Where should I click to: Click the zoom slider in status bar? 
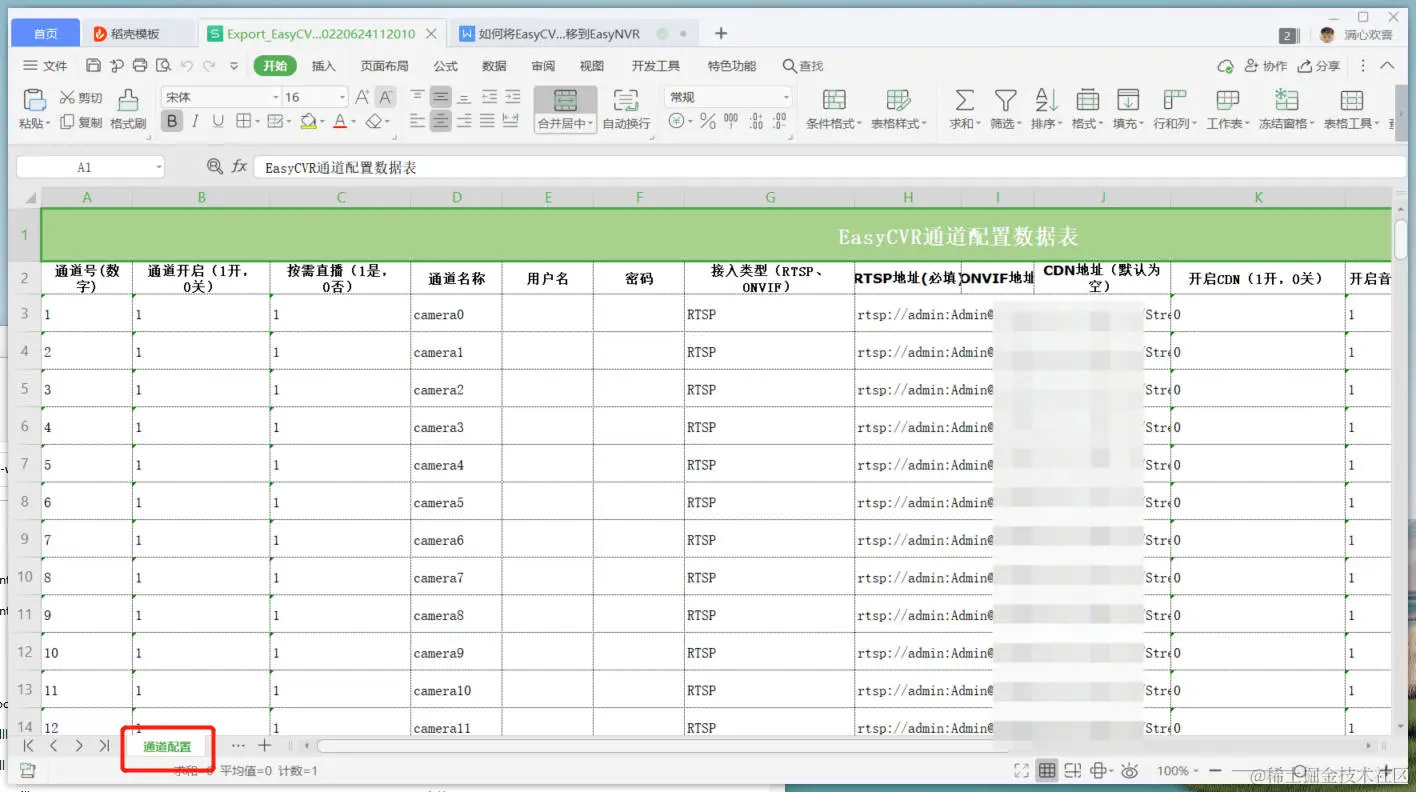(x=1300, y=771)
